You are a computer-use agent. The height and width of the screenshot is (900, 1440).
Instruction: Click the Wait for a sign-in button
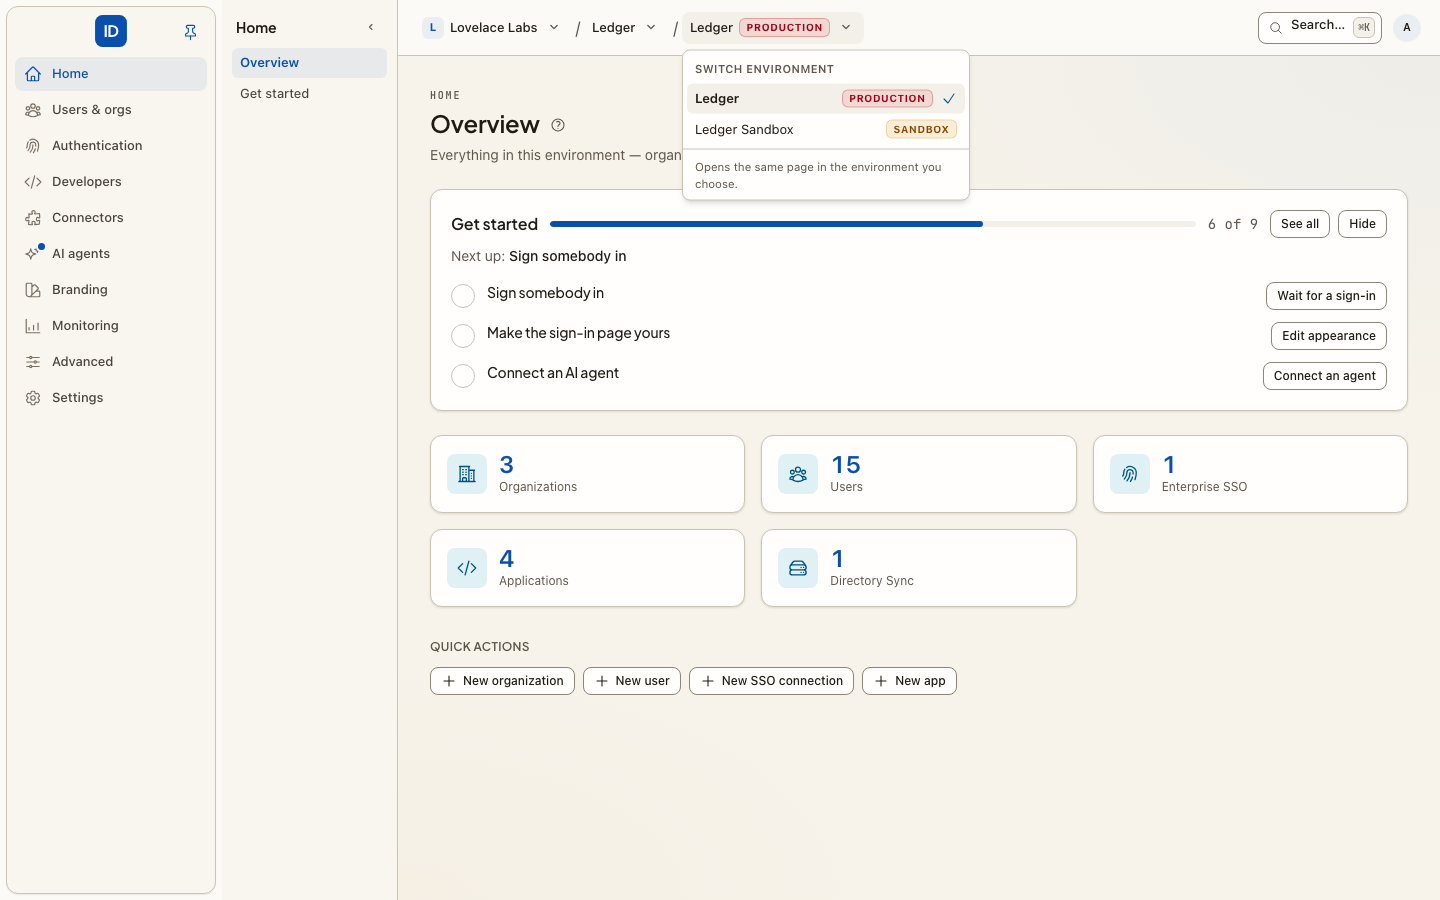[1326, 296]
